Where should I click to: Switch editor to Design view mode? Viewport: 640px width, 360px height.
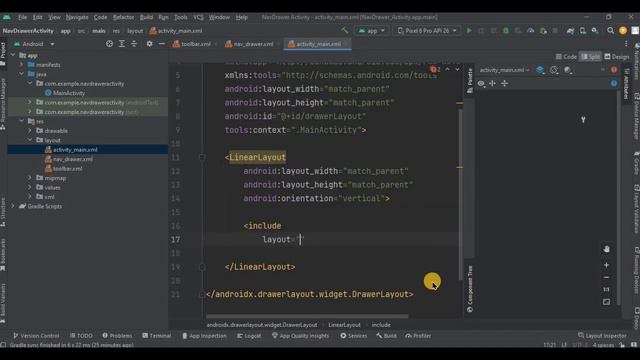coord(617,57)
